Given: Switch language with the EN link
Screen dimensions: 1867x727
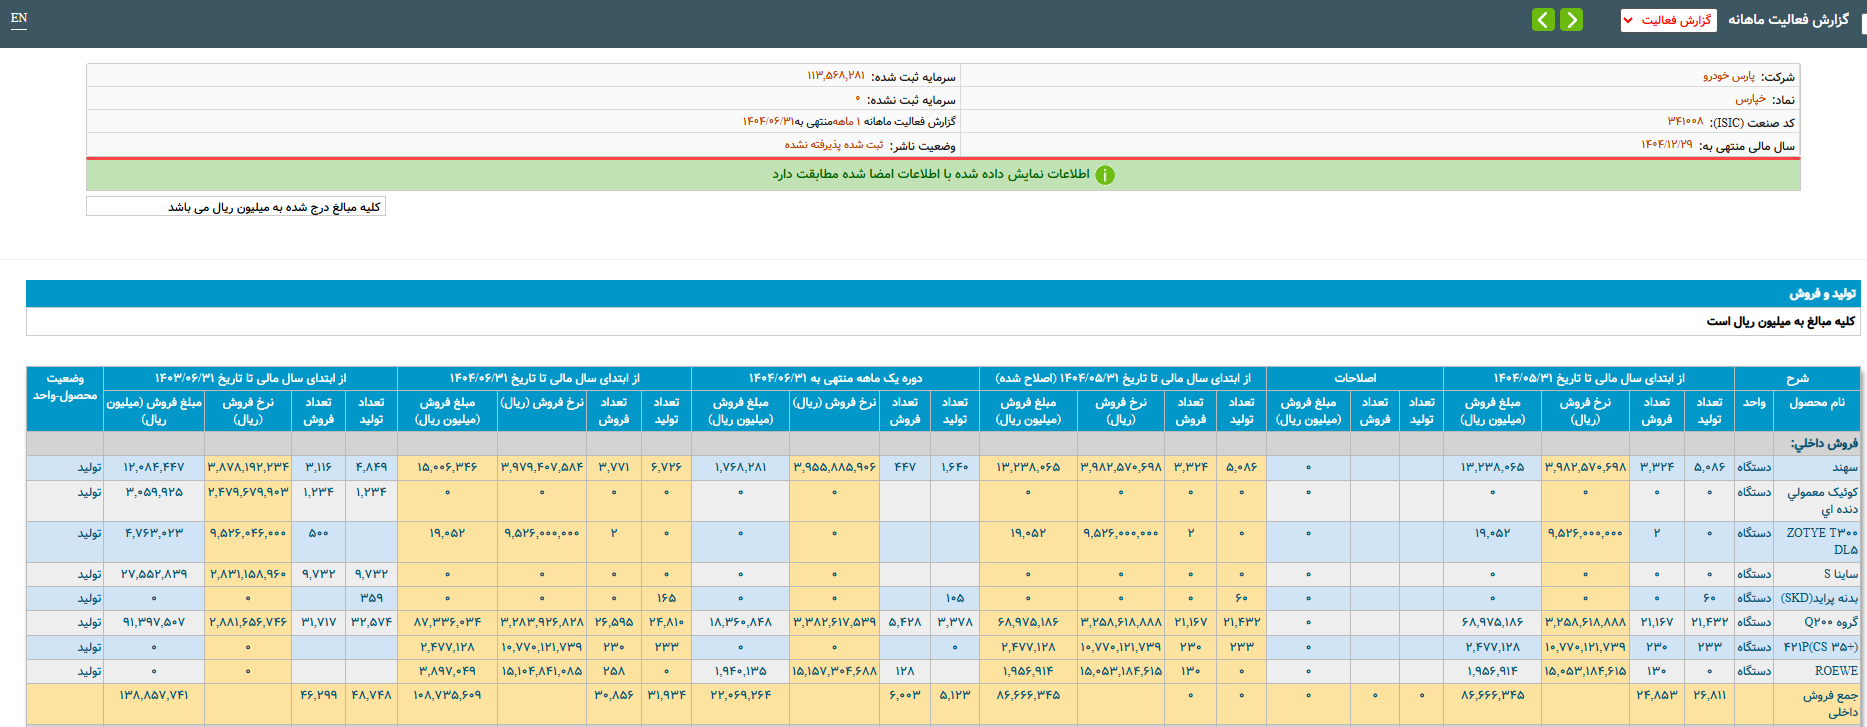Looking at the screenshot, I should pos(19,18).
